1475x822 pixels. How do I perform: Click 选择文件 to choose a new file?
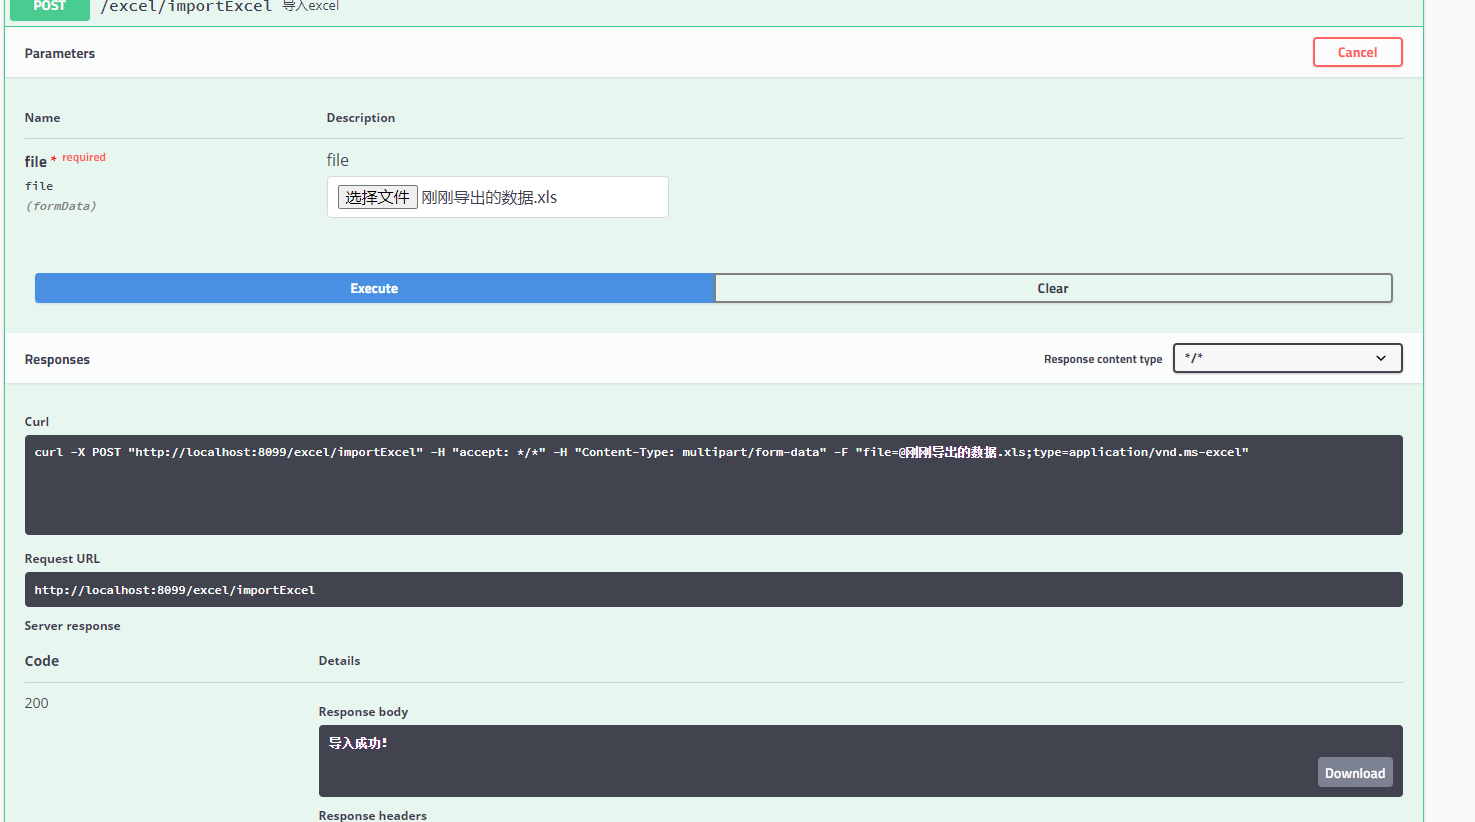pyautogui.click(x=377, y=196)
